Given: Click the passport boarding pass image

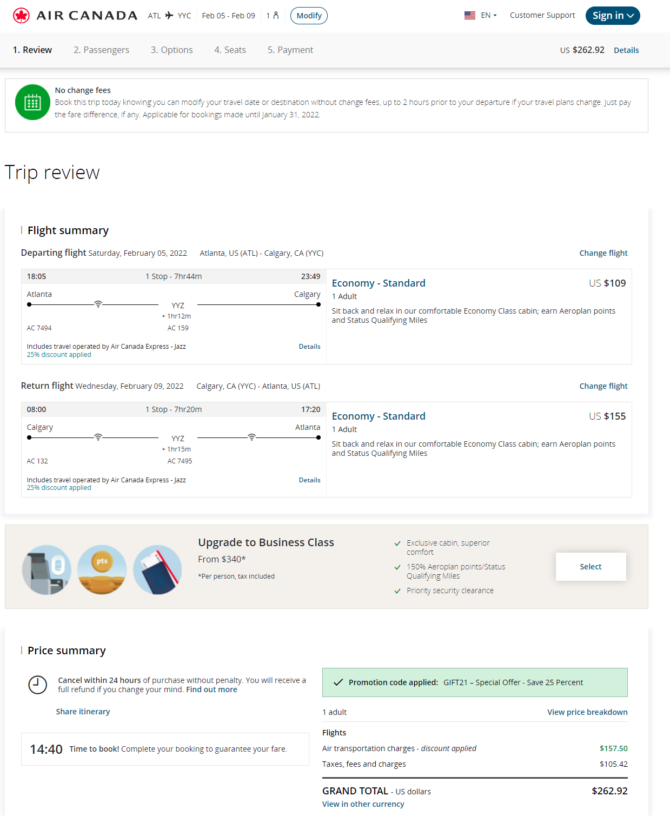Looking at the screenshot, I should tap(157, 570).
